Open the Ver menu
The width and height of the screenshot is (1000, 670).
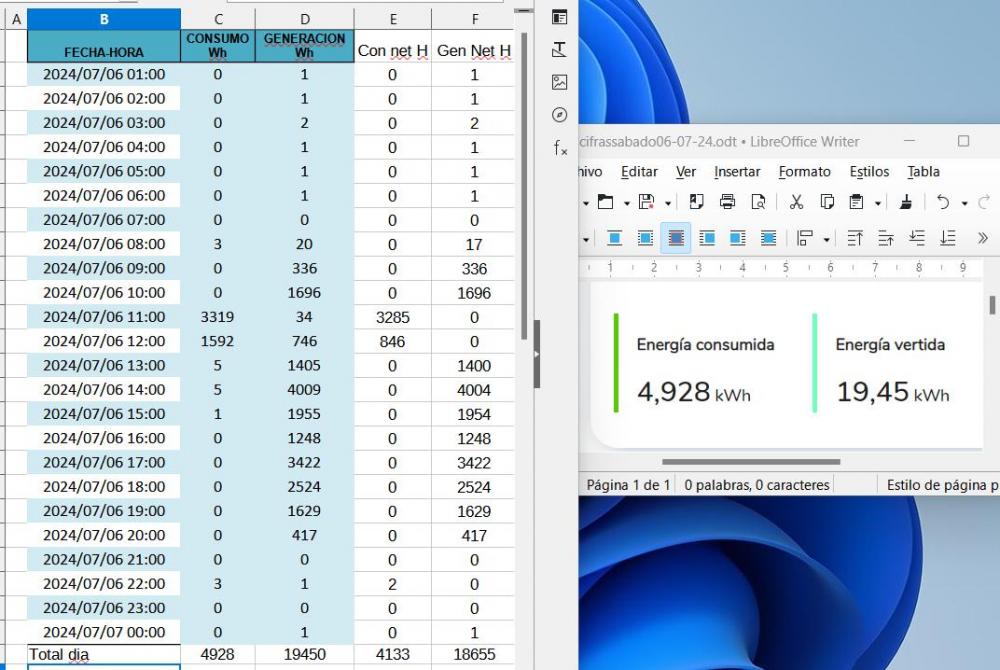pyautogui.click(x=686, y=171)
